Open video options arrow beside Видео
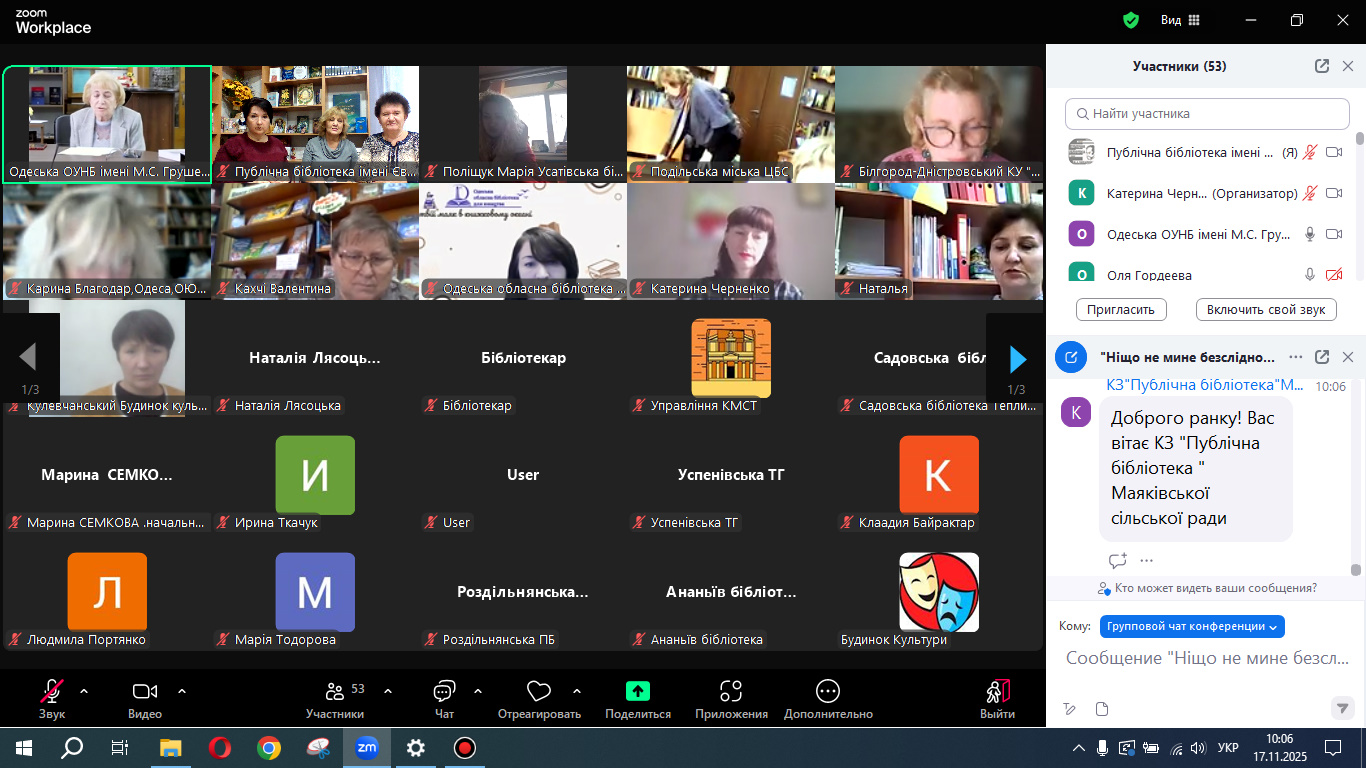This screenshot has height=768, width=1366. coord(182,691)
